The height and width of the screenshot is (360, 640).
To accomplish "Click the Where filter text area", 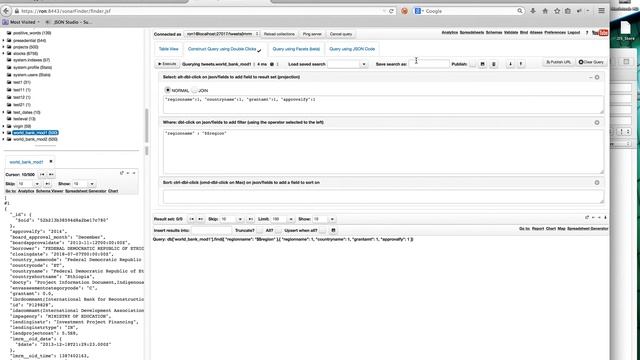I will pyautogui.click(x=383, y=151).
